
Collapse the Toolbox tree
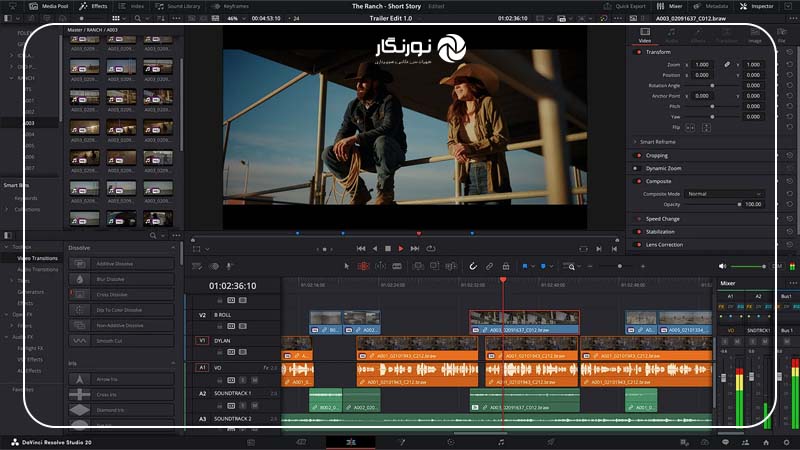(6, 247)
